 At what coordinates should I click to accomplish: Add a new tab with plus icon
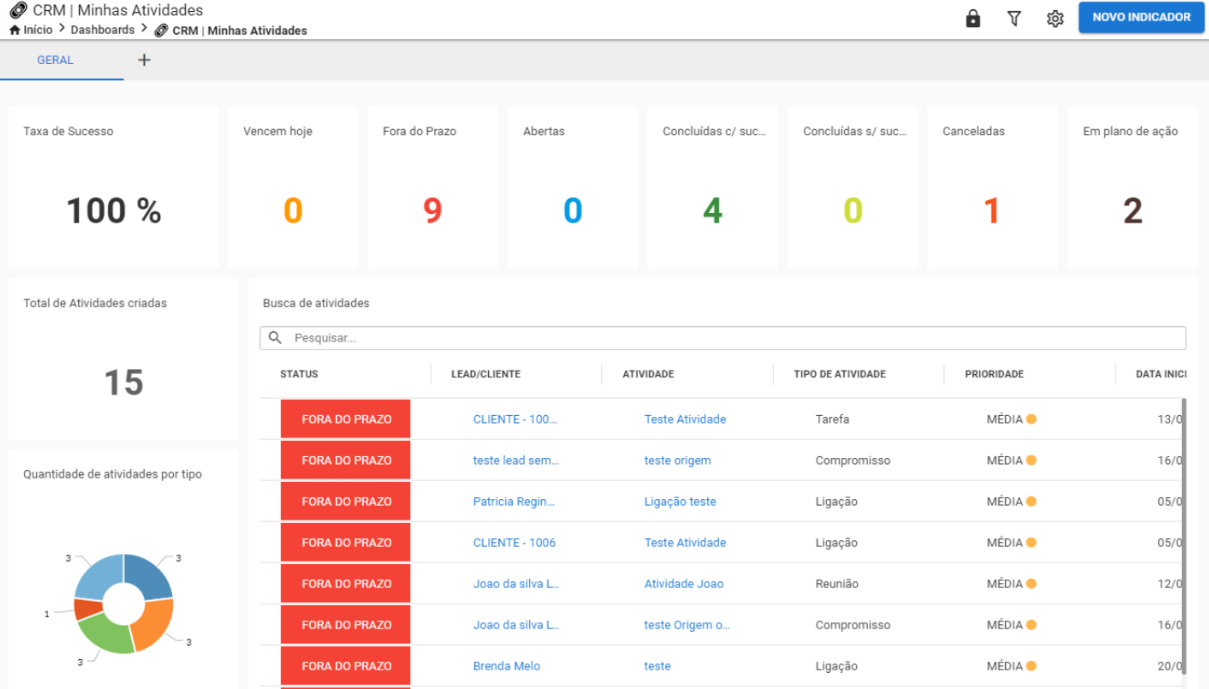pyautogui.click(x=144, y=60)
